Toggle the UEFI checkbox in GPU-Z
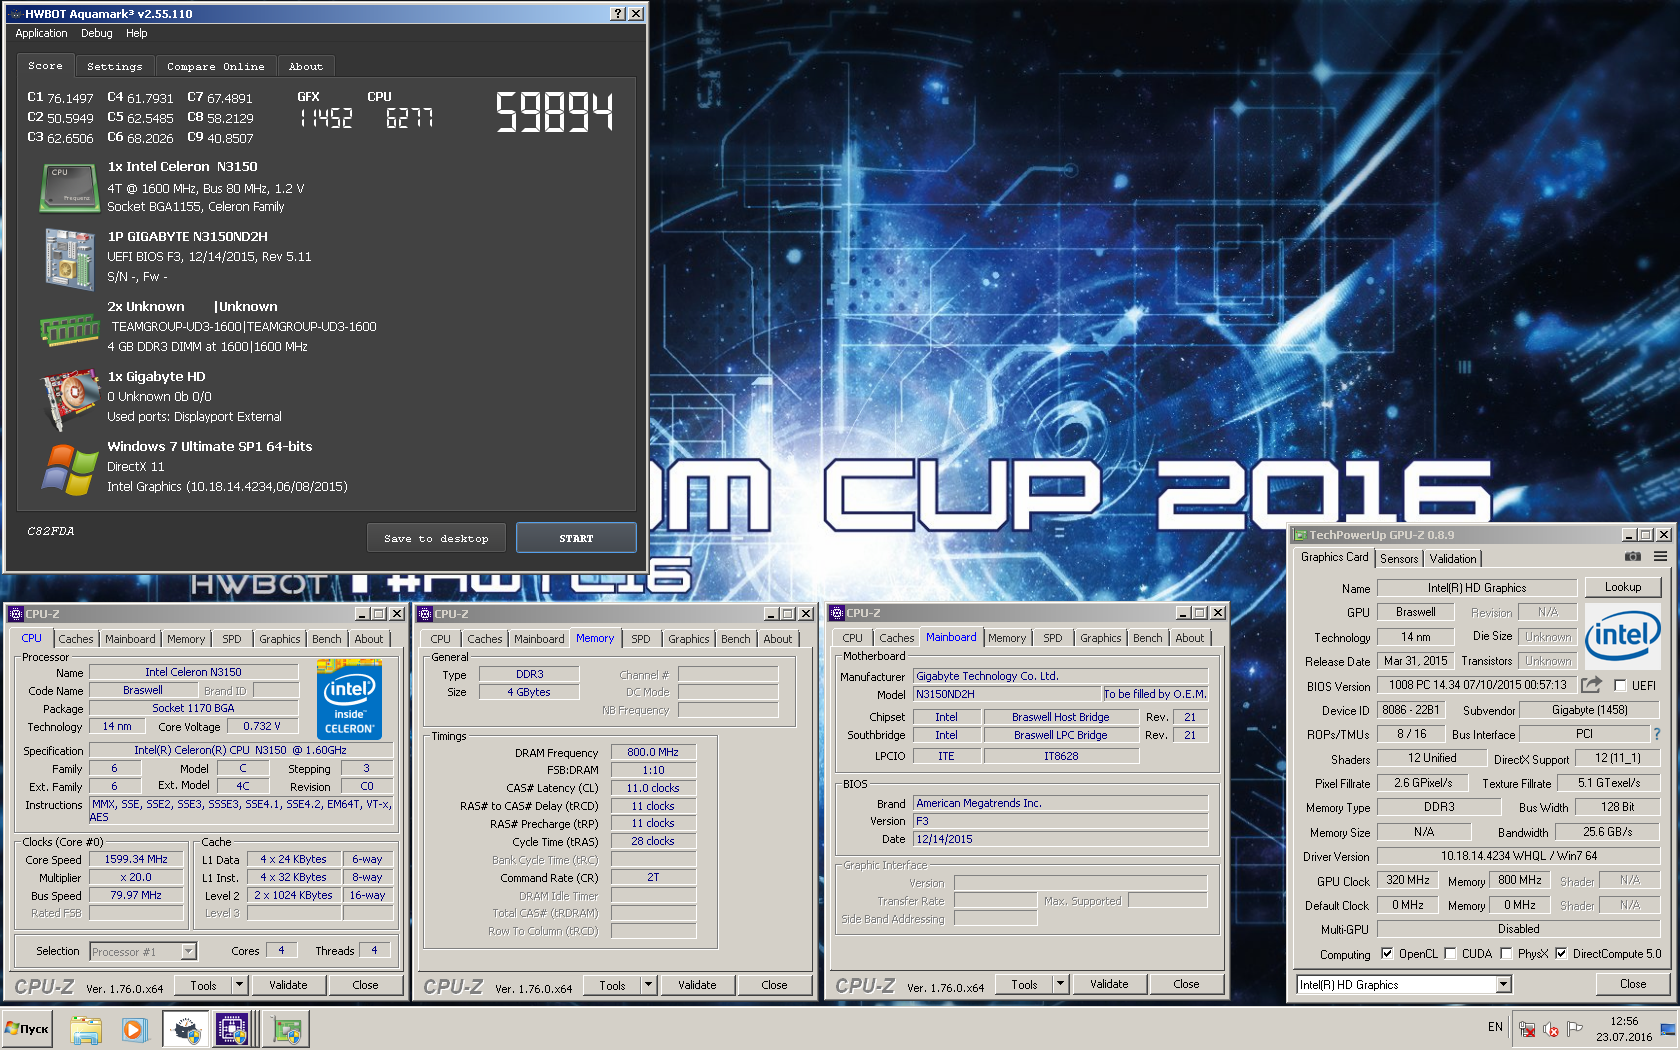 click(x=1620, y=686)
